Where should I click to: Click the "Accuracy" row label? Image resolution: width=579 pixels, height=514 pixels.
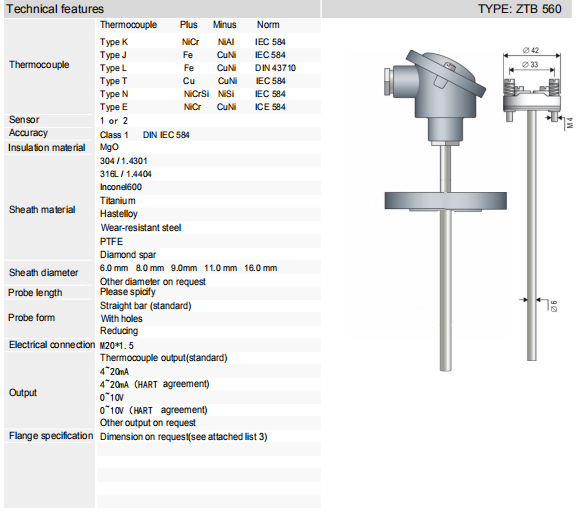pyautogui.click(x=28, y=133)
